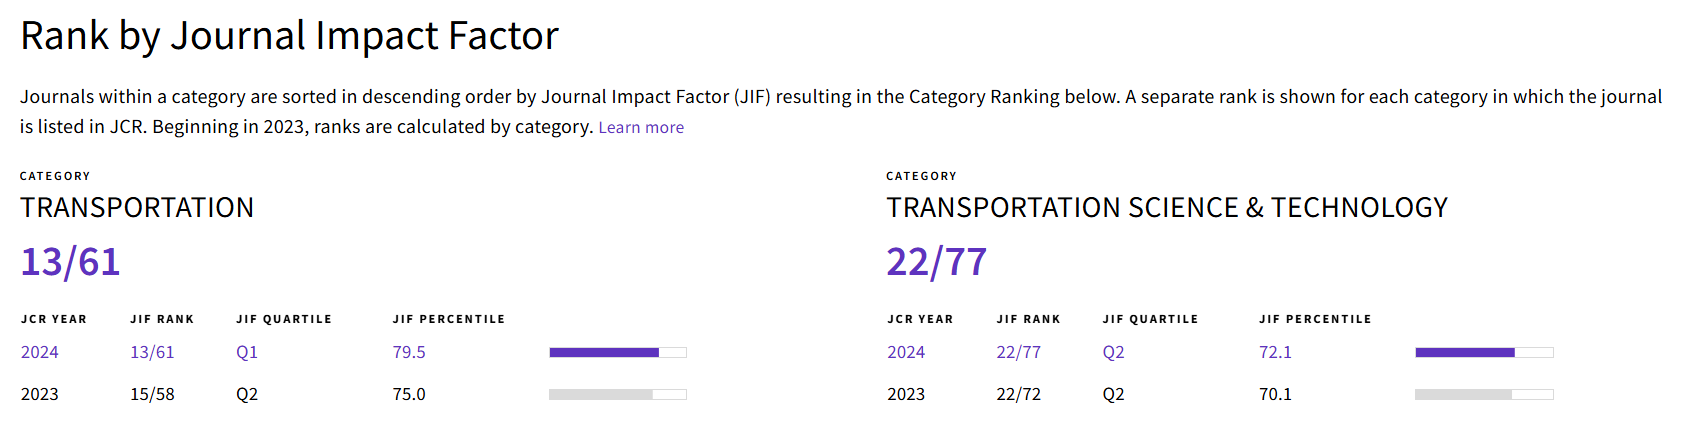Click the 15/58 rank for 2023
1683x441 pixels.
pyautogui.click(x=152, y=394)
